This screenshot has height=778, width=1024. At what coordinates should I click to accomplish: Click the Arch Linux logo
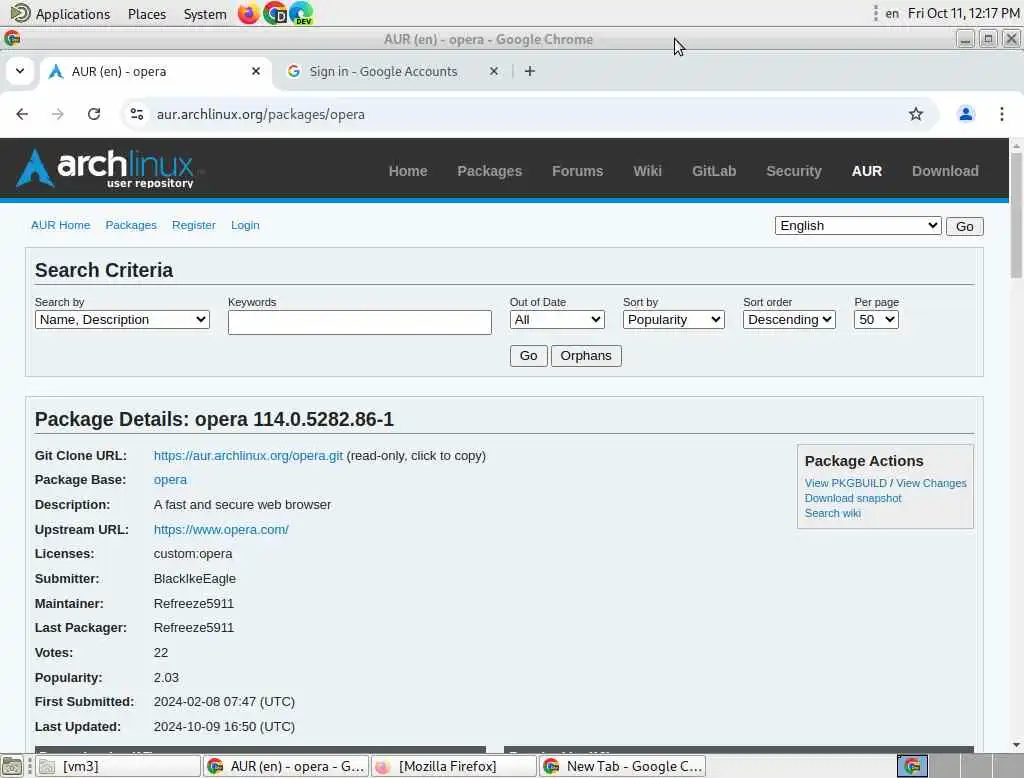tap(106, 169)
